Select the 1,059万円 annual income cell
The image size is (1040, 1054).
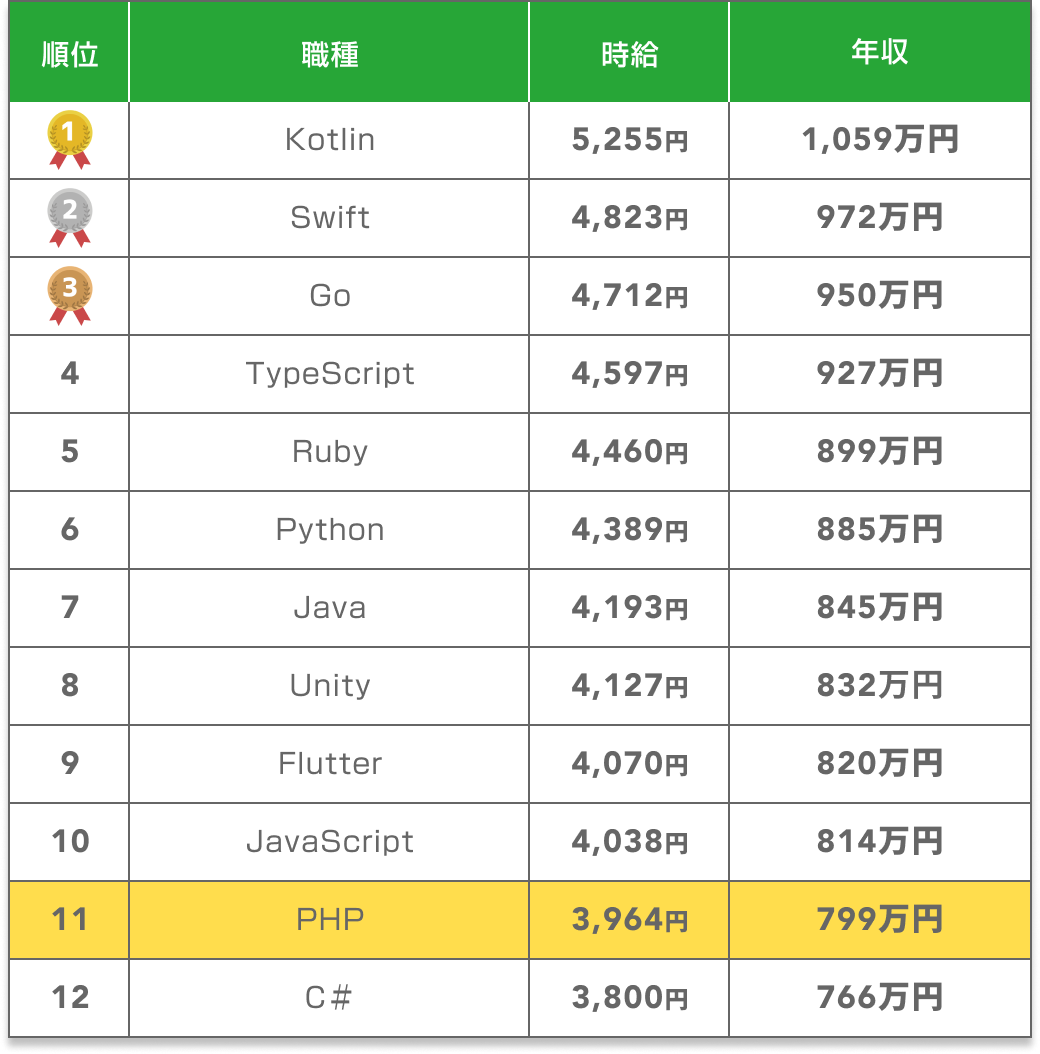click(880, 140)
